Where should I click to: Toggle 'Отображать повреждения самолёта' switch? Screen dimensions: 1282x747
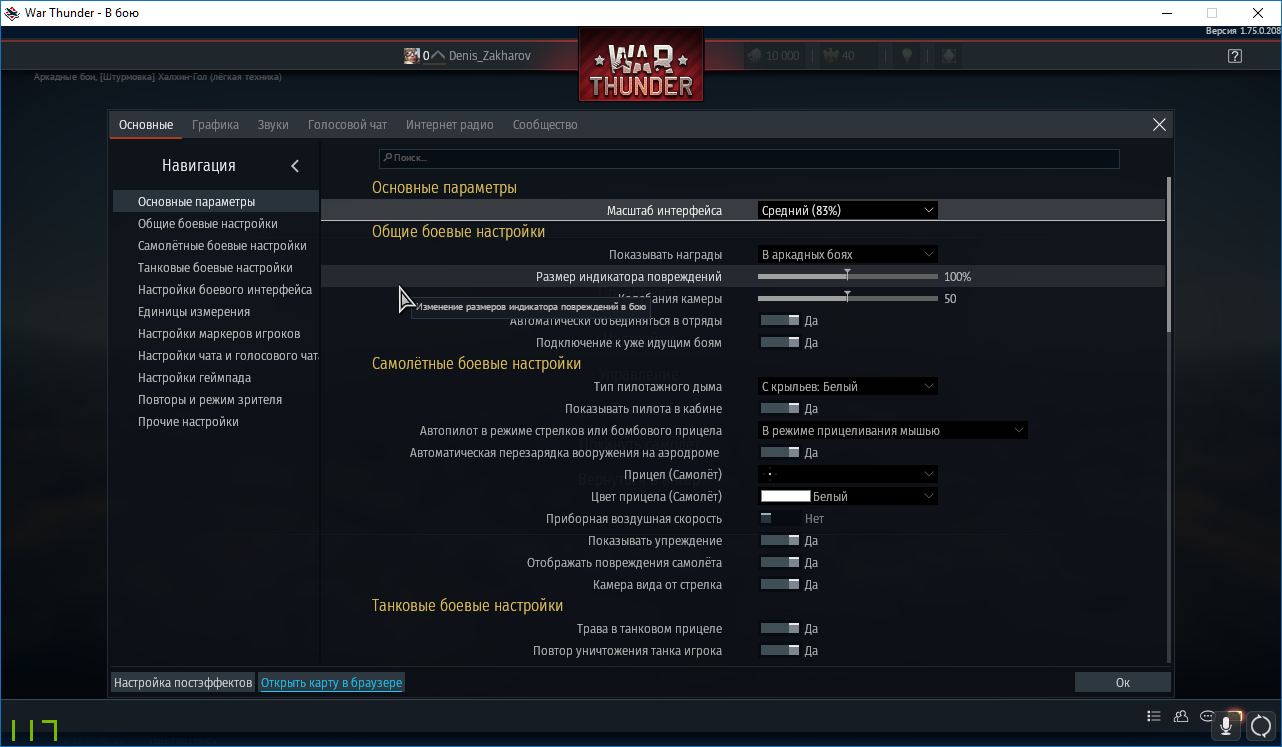(x=780, y=563)
